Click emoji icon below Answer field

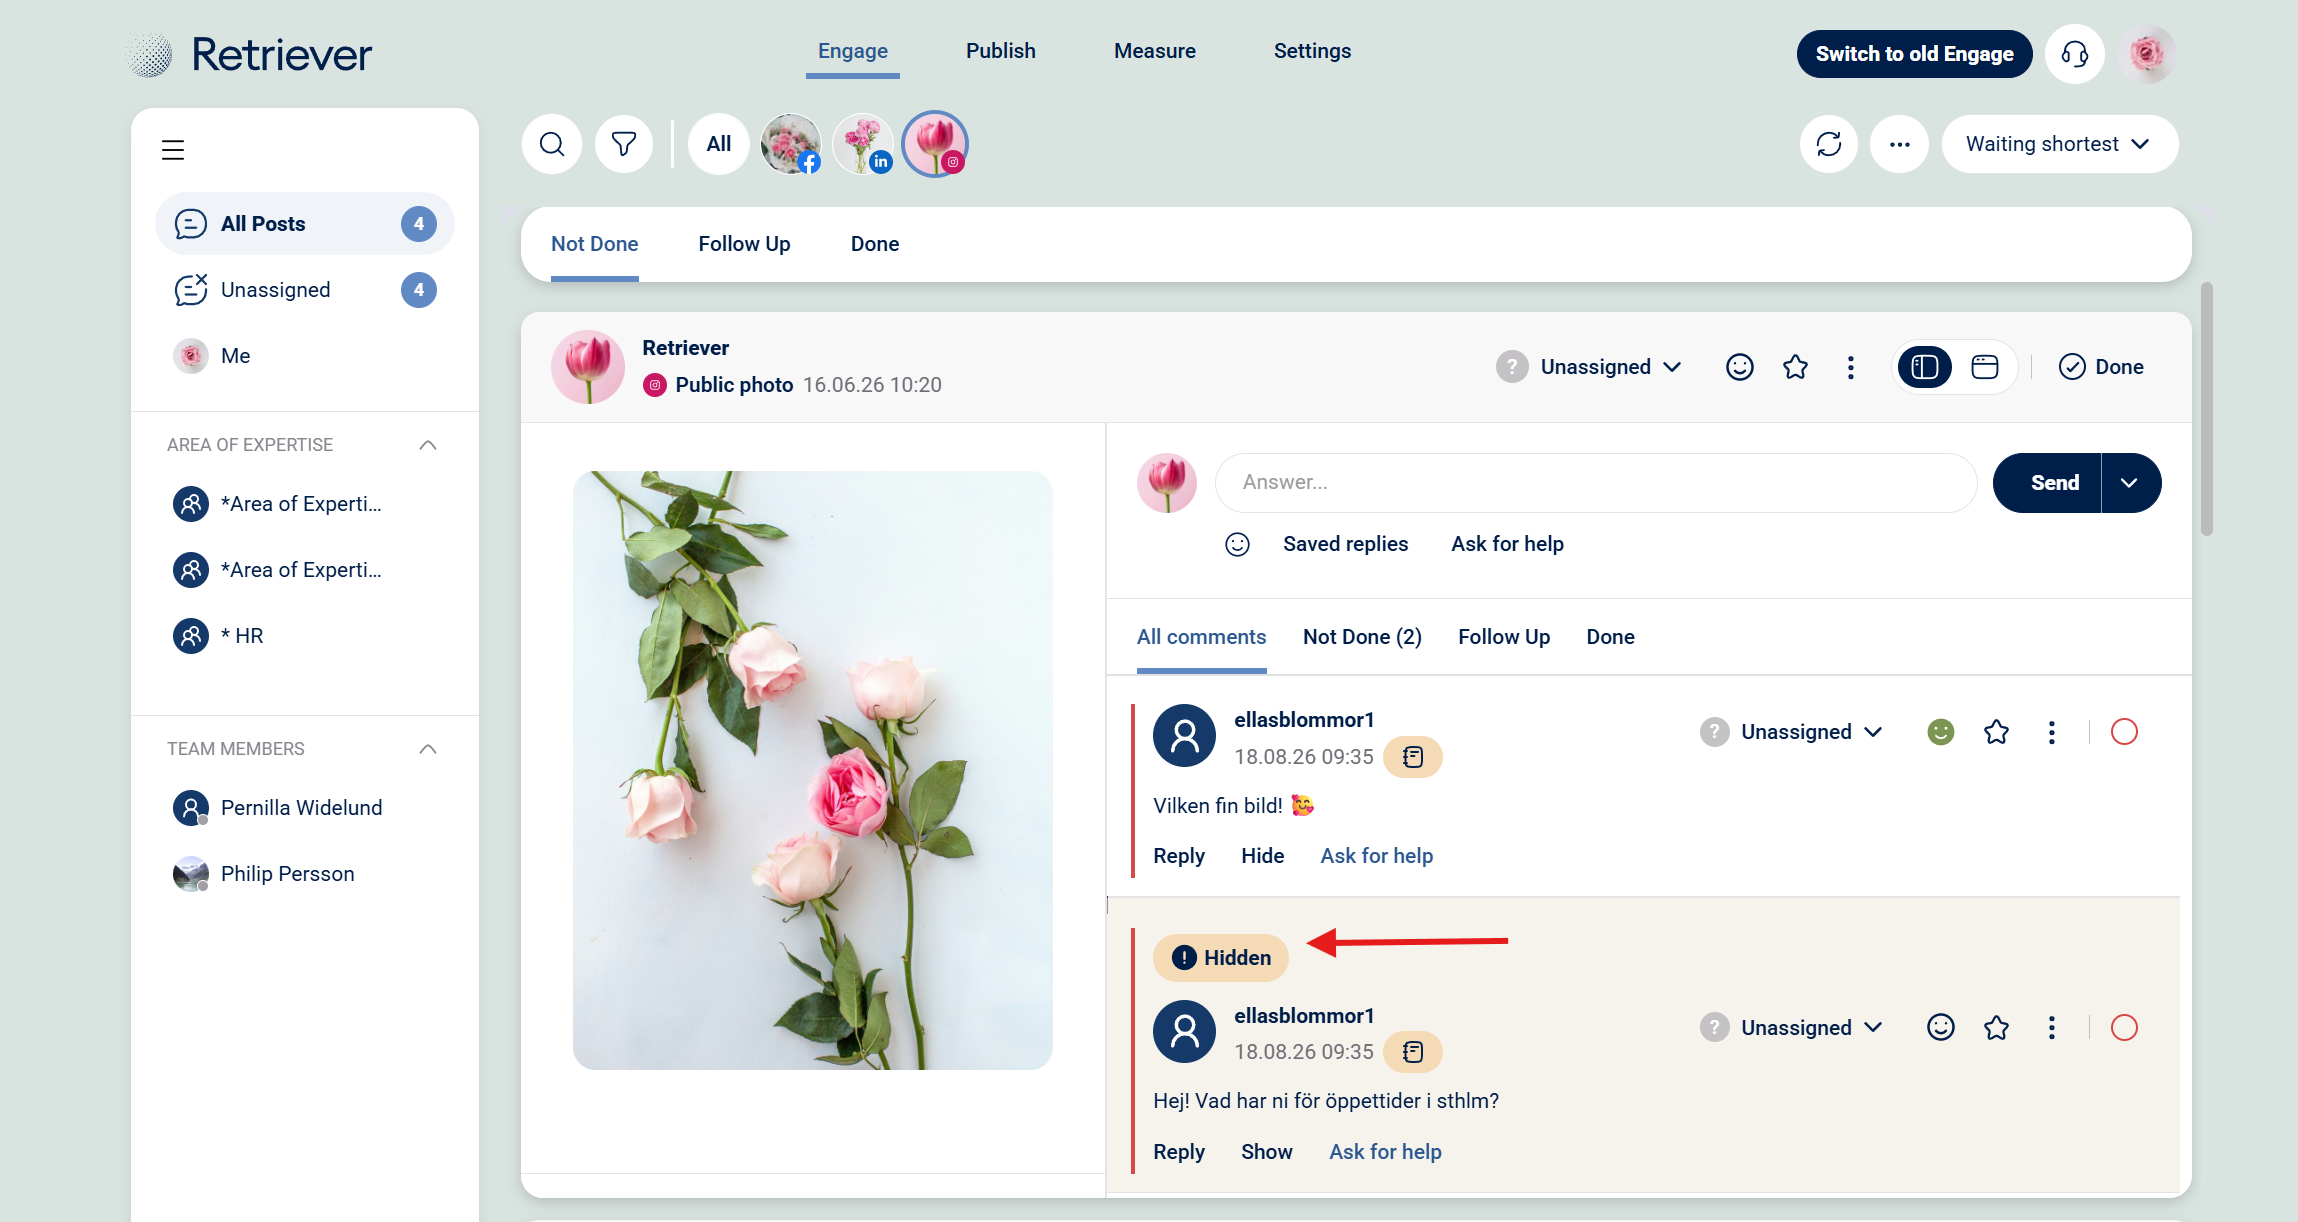[x=1238, y=544]
